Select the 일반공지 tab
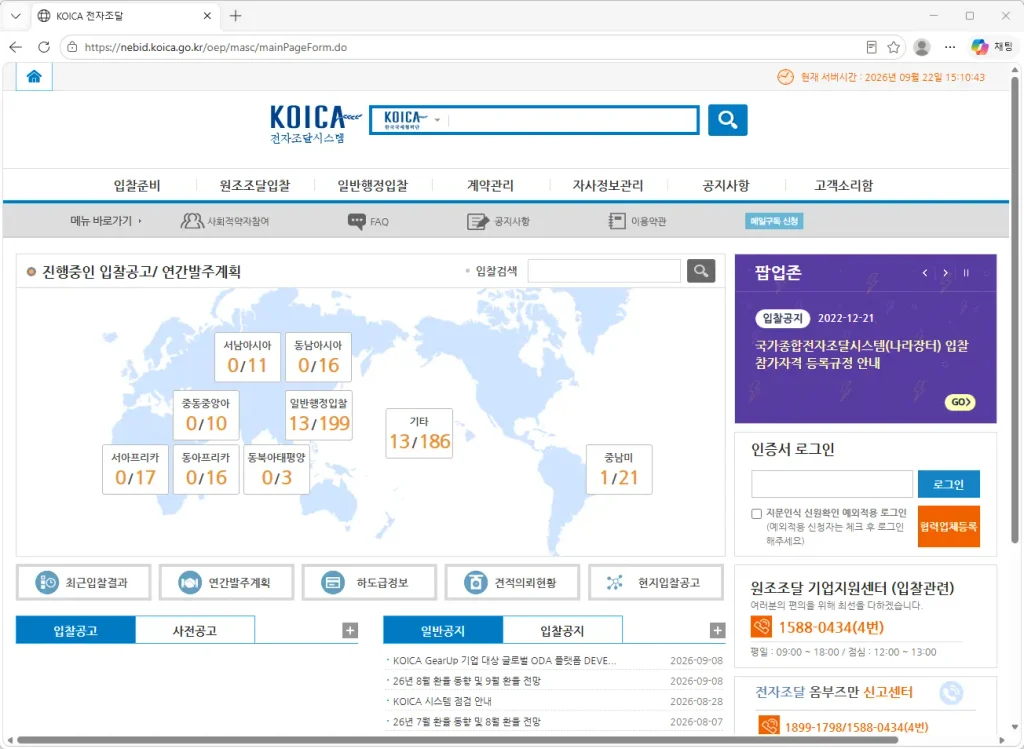The height and width of the screenshot is (749, 1024). tap(443, 630)
